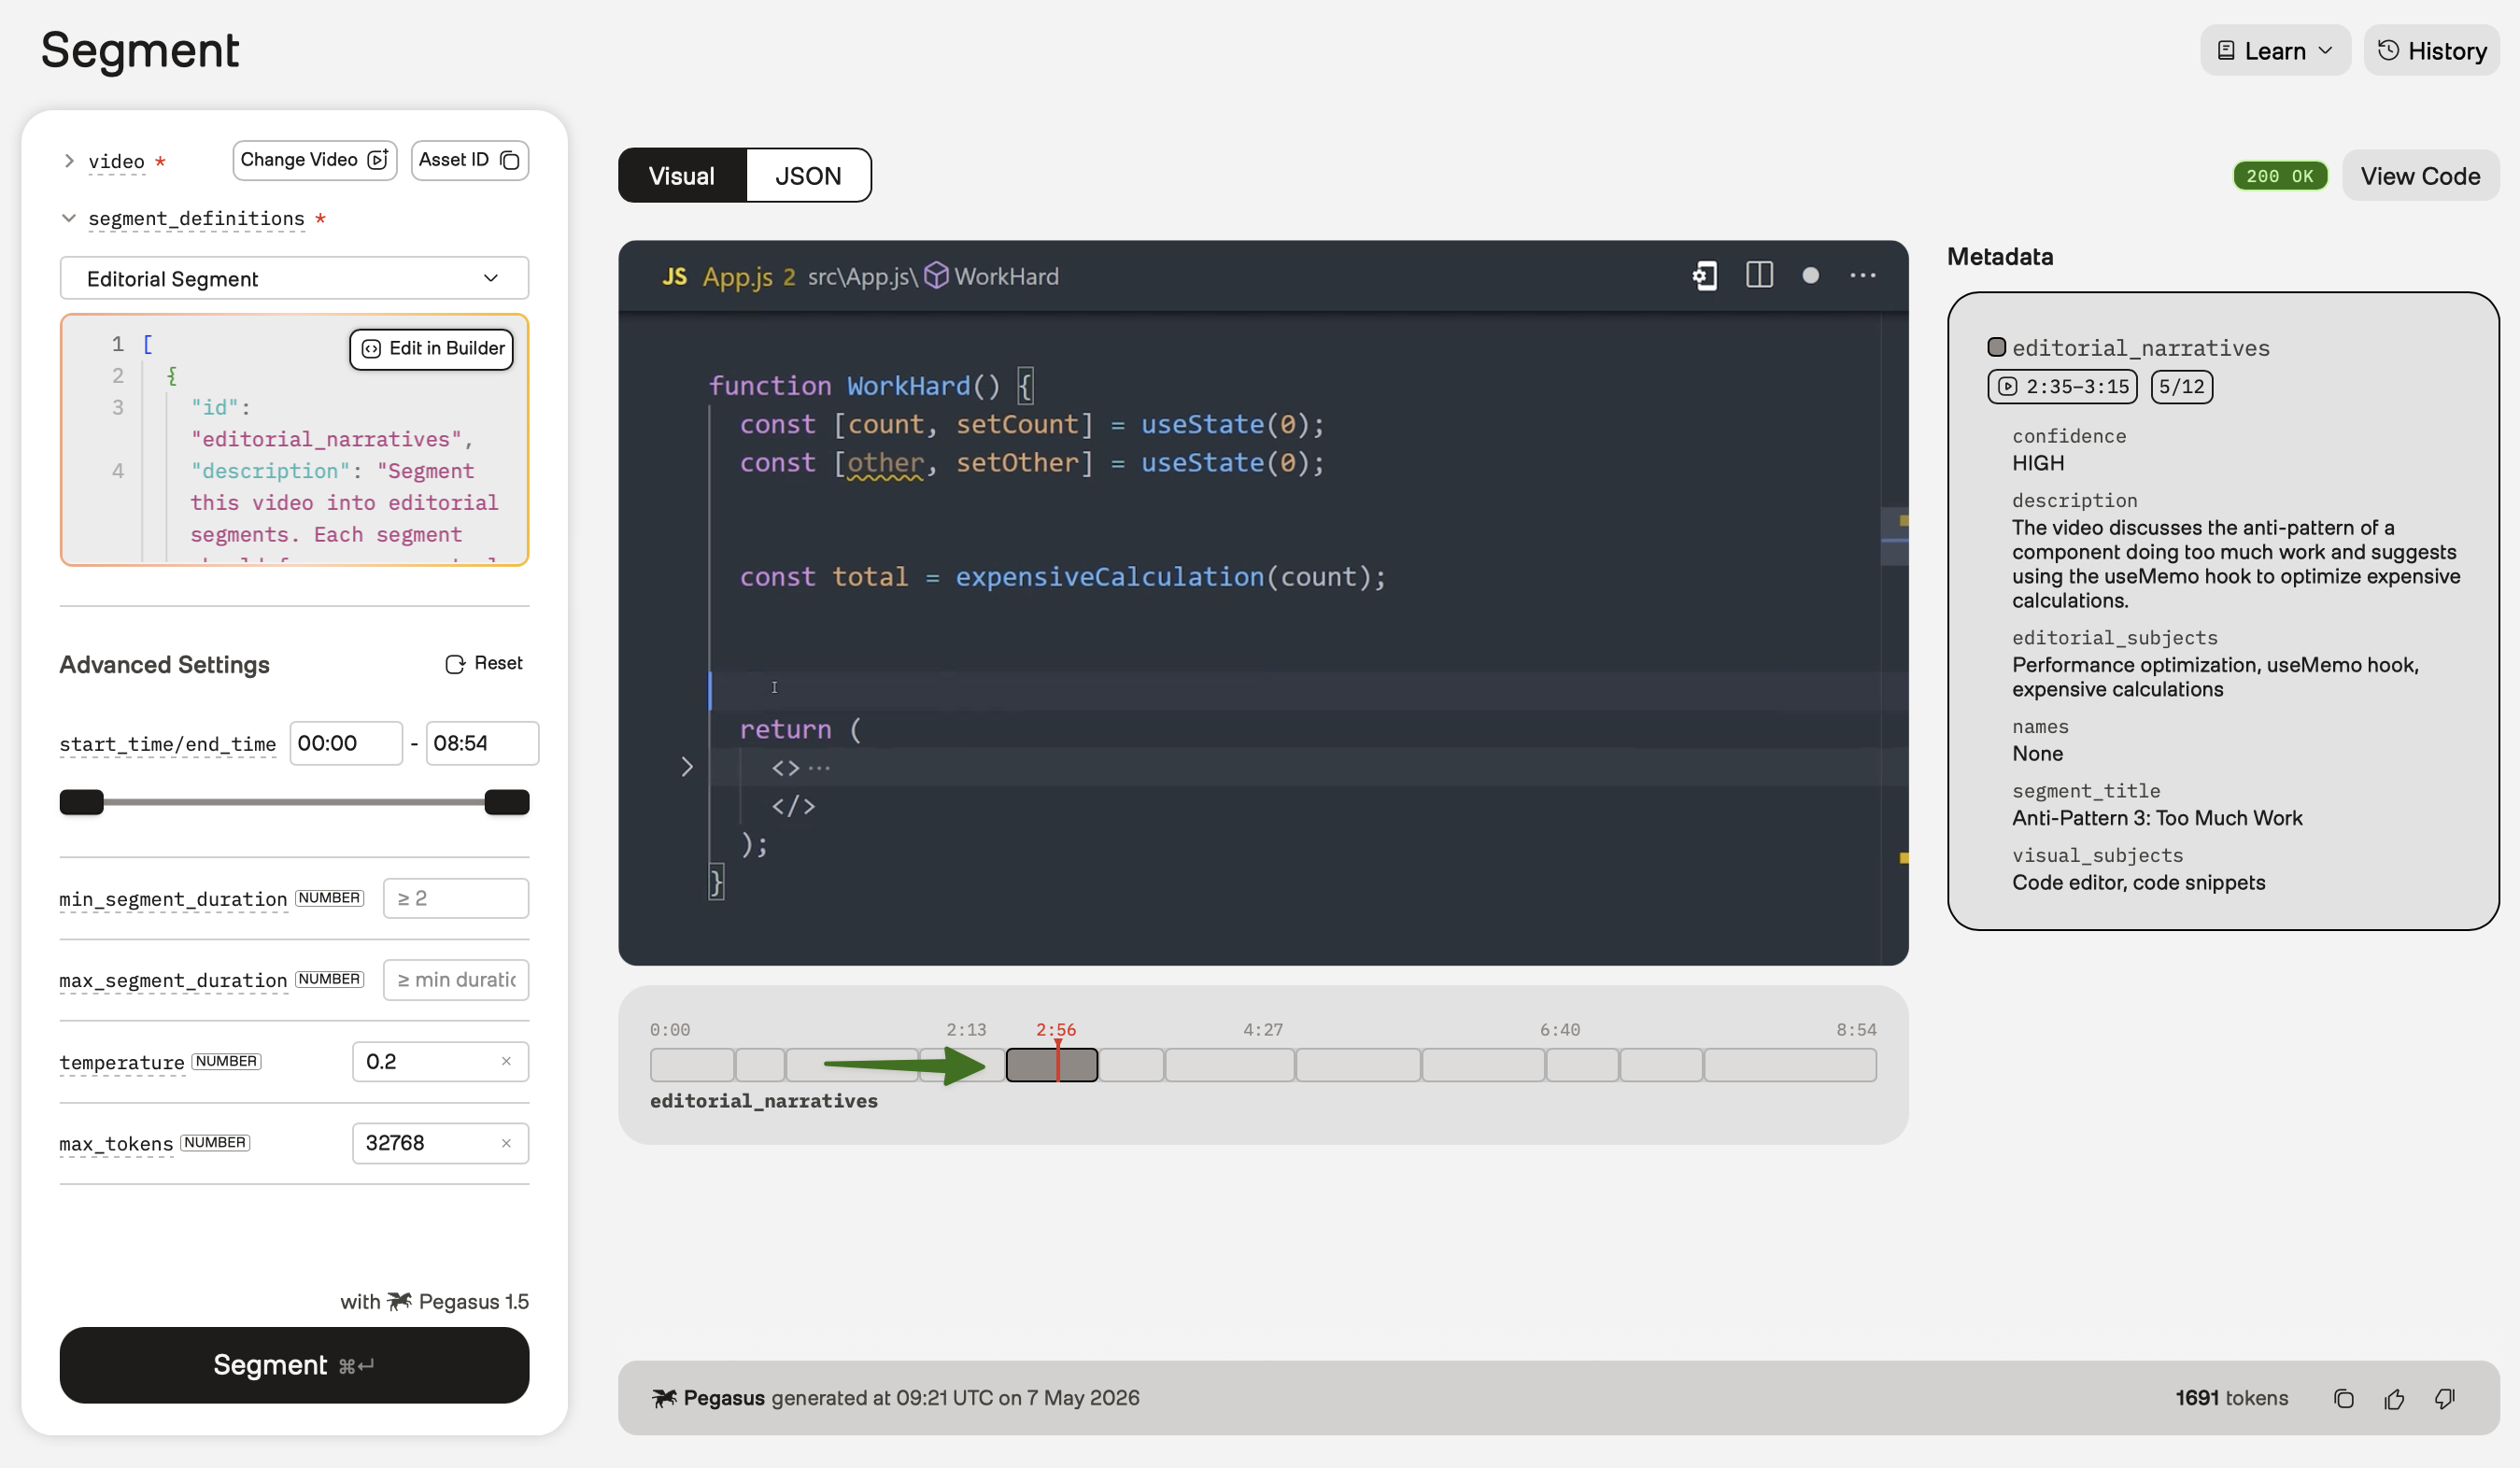Select the second segment in the timeline
Viewport: 2520px width, 1468px height.
(760, 1065)
